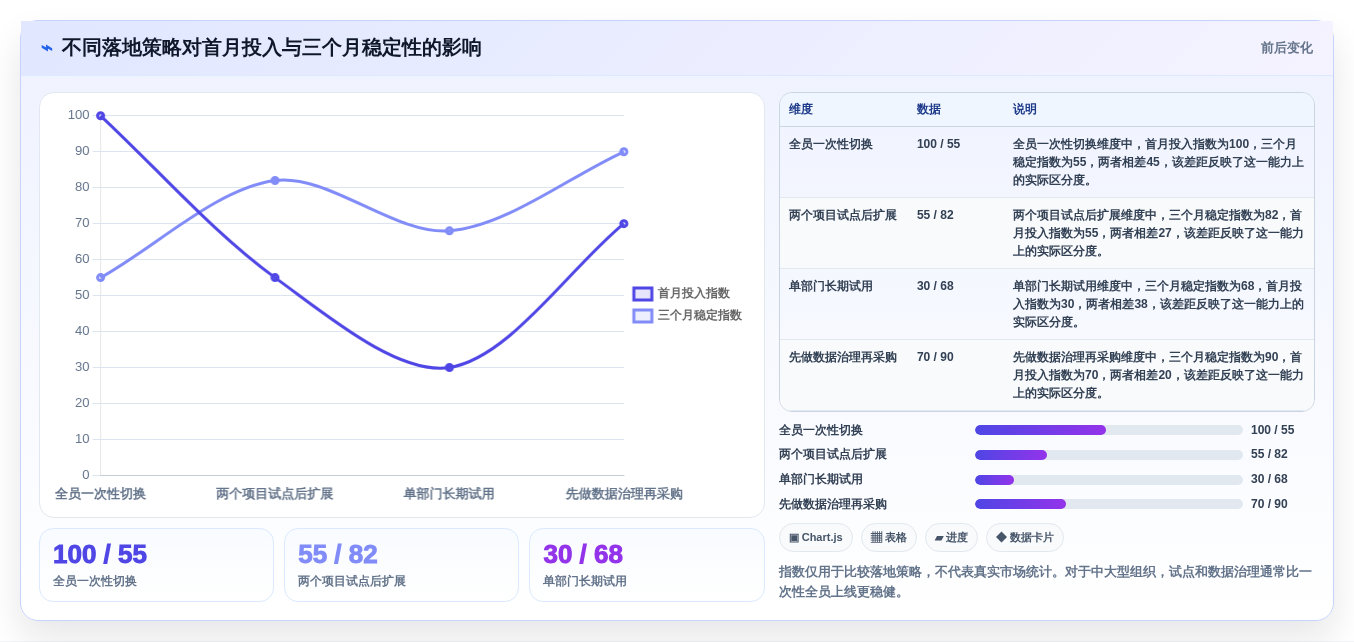Click the 三个月稳定指数 point at 68
The width and height of the screenshot is (1354, 642).
[449, 231]
